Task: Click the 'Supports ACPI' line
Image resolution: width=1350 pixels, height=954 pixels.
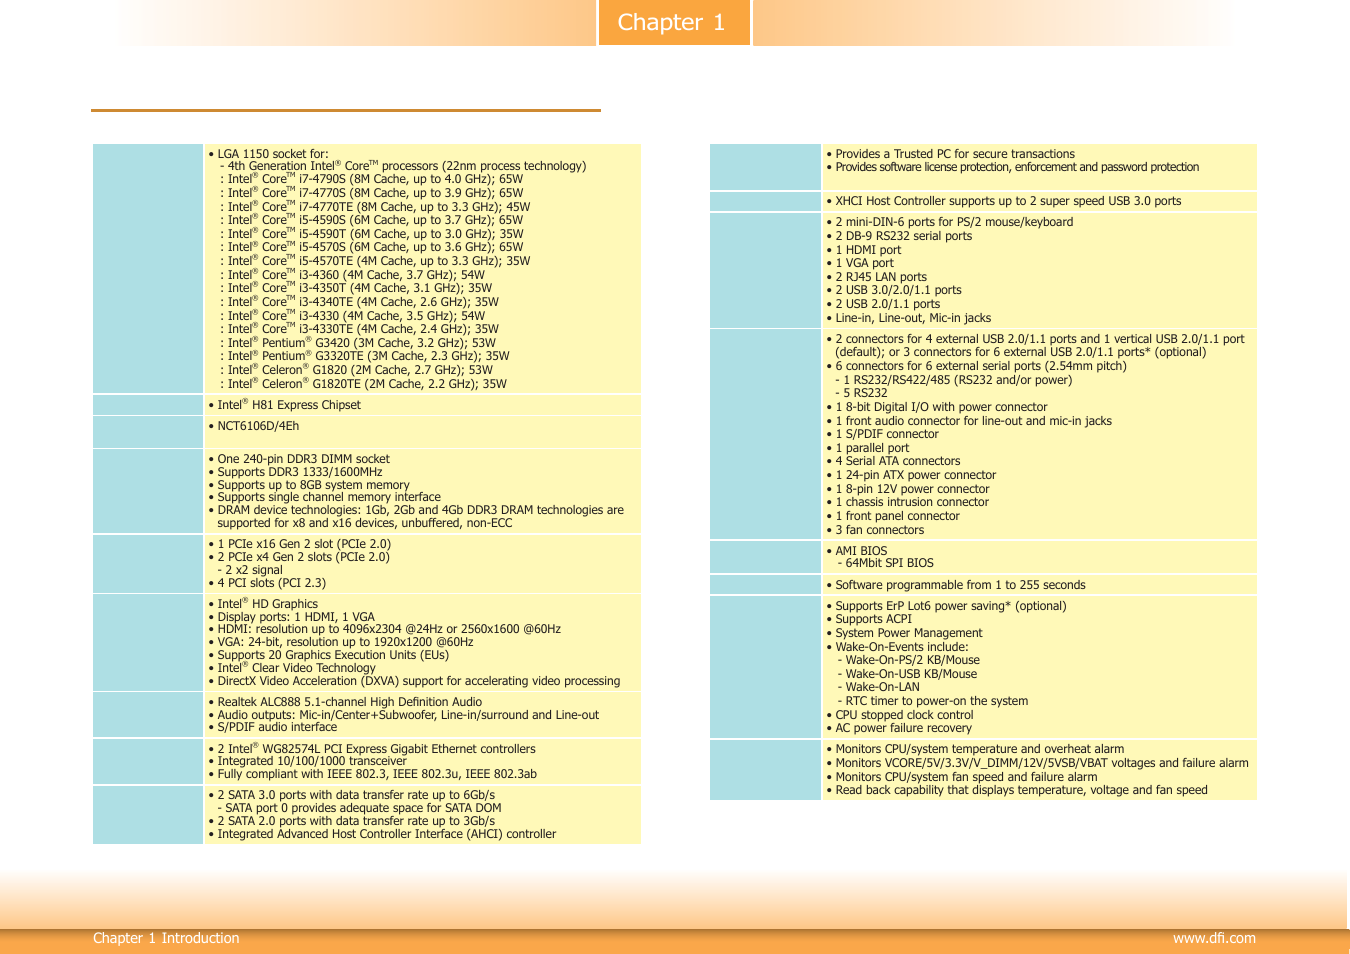Action: pyautogui.click(x=869, y=619)
